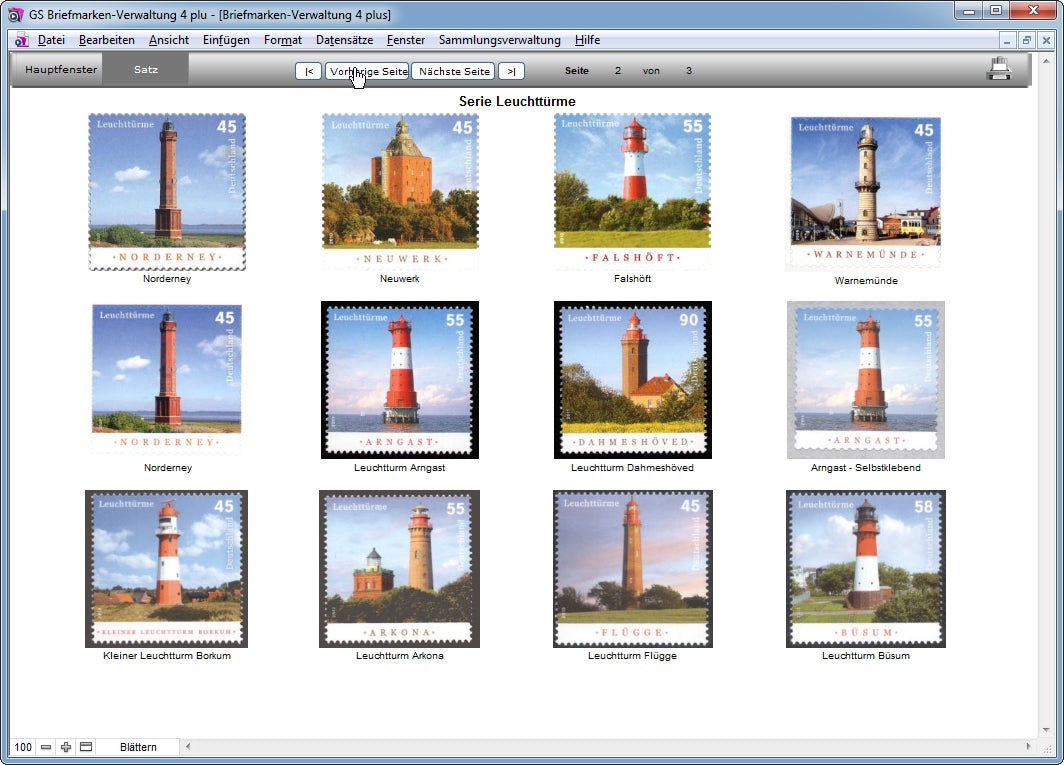The height and width of the screenshot is (765, 1064).
Task: Select the Warnemünde lighthouse stamp
Action: [x=865, y=193]
